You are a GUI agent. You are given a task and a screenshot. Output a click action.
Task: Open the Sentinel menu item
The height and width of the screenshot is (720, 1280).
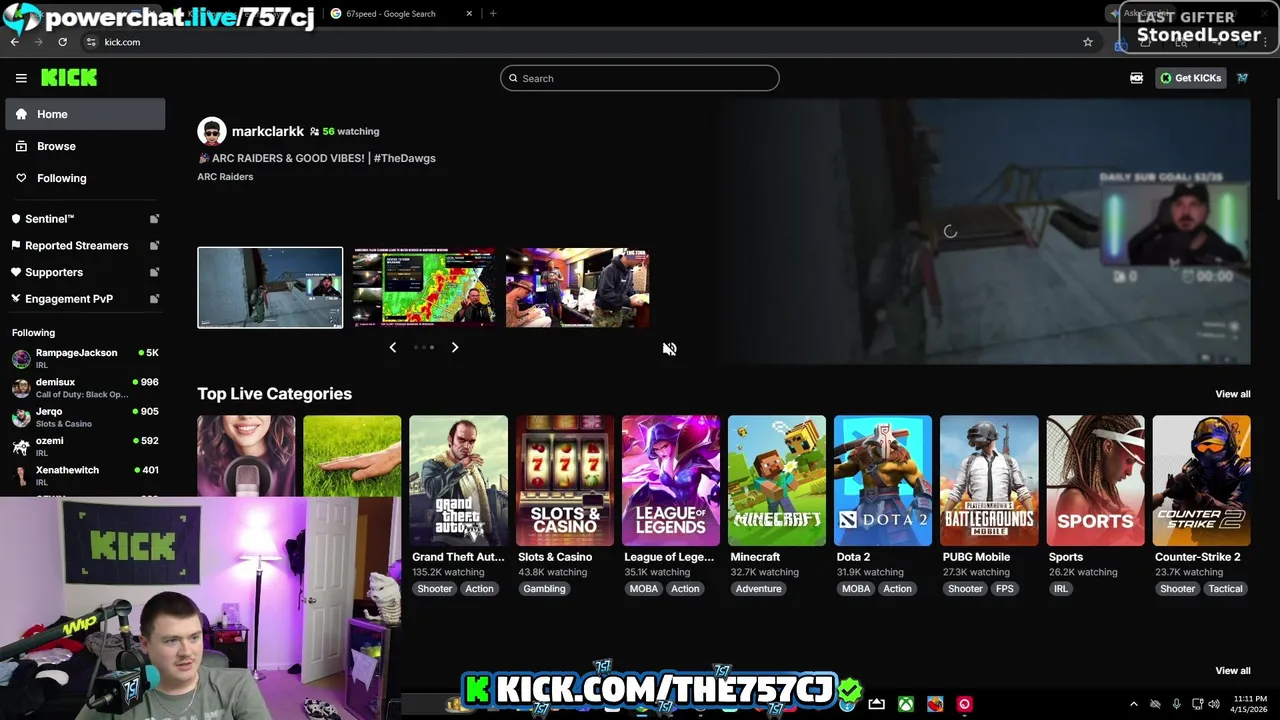pyautogui.click(x=85, y=219)
